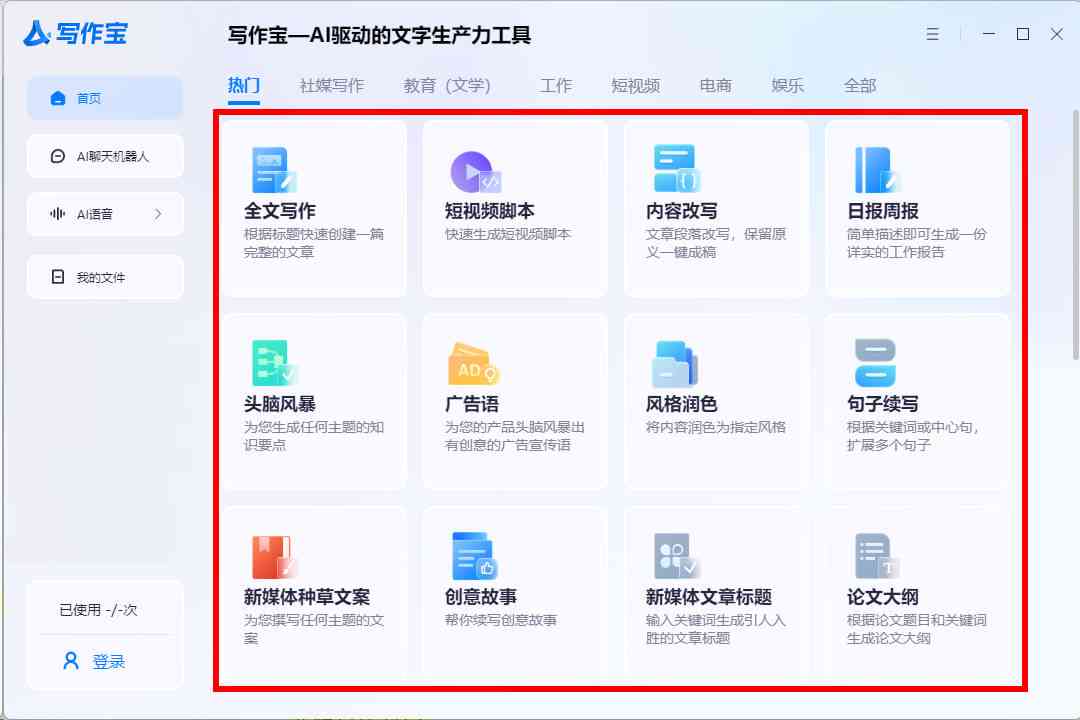Open the 电商 tab
Image resolution: width=1080 pixels, height=720 pixels.
[x=715, y=85]
